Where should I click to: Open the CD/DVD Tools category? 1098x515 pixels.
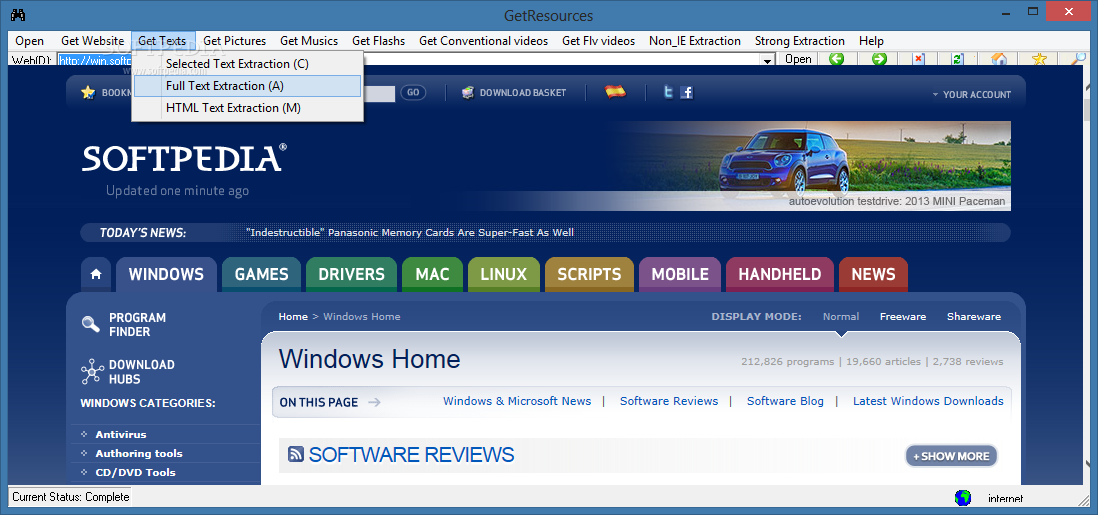click(x=135, y=472)
